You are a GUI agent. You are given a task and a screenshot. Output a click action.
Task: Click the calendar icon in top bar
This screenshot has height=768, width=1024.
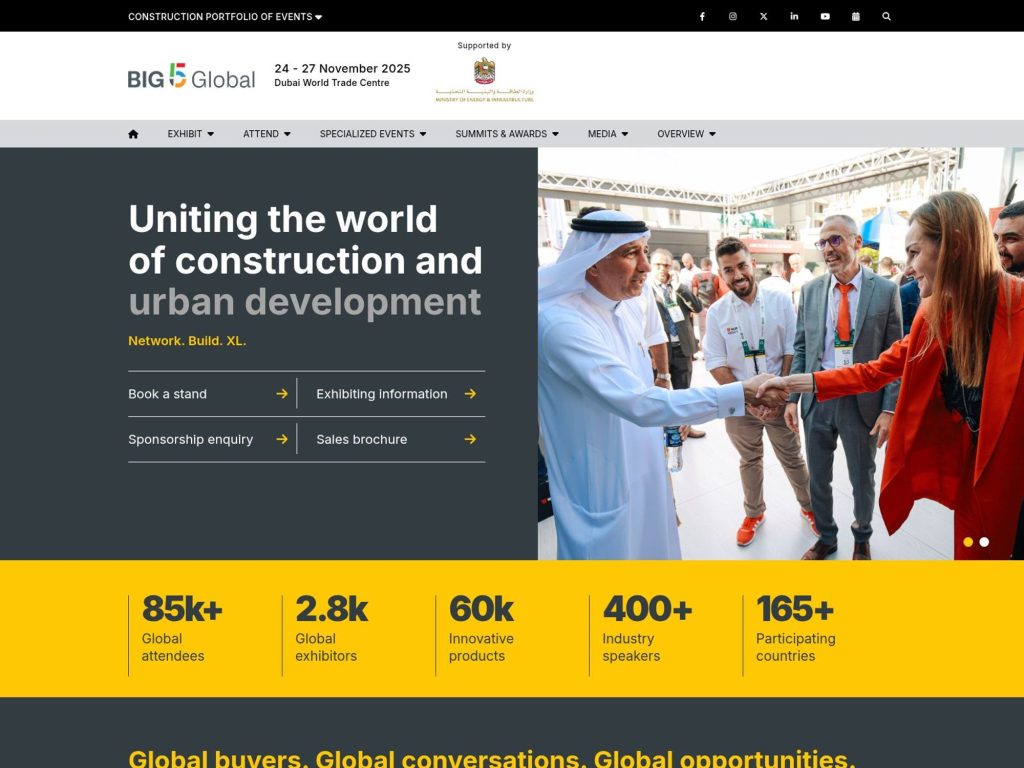856,16
